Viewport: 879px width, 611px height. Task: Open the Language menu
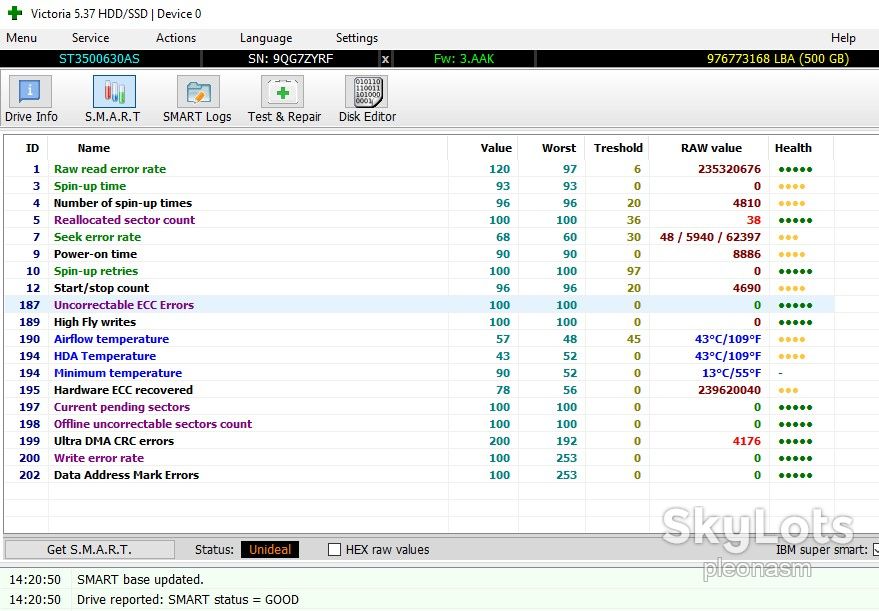(266, 38)
